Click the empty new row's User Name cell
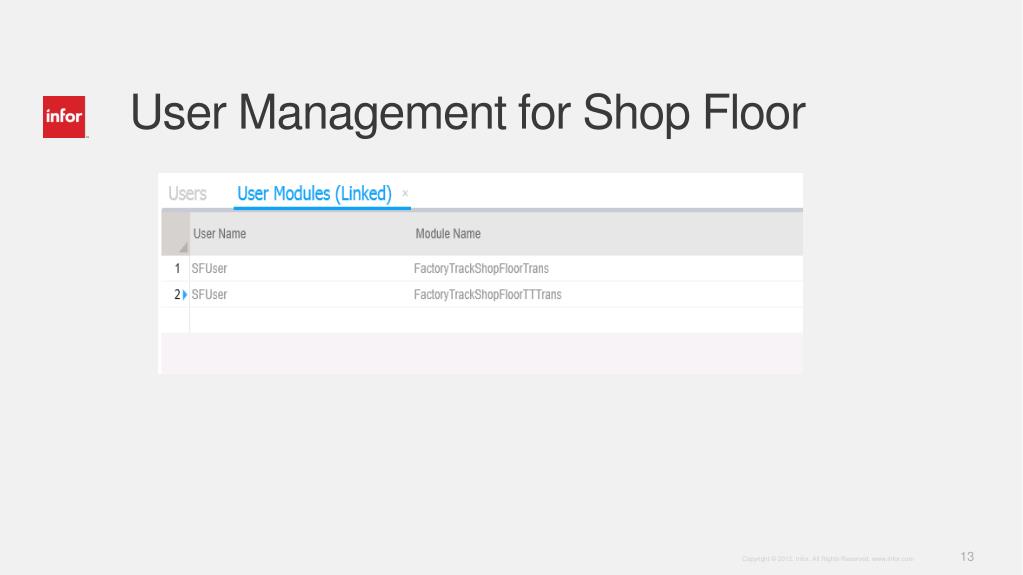The height and width of the screenshot is (575, 1023). 300,320
